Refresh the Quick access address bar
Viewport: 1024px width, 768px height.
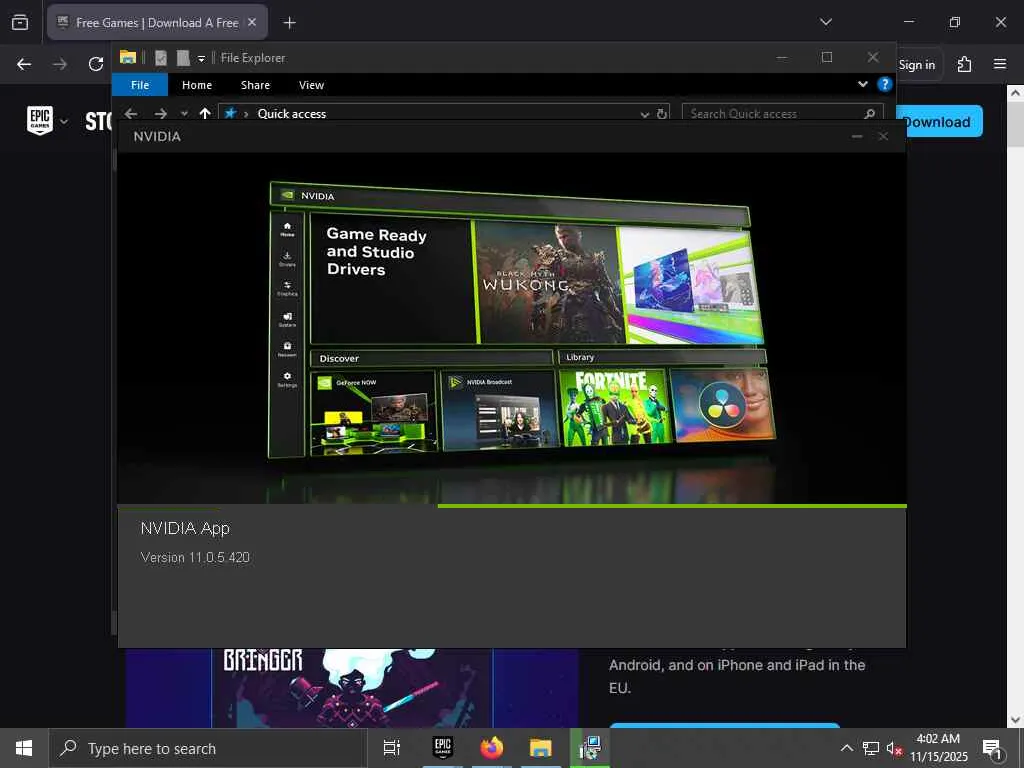point(662,114)
